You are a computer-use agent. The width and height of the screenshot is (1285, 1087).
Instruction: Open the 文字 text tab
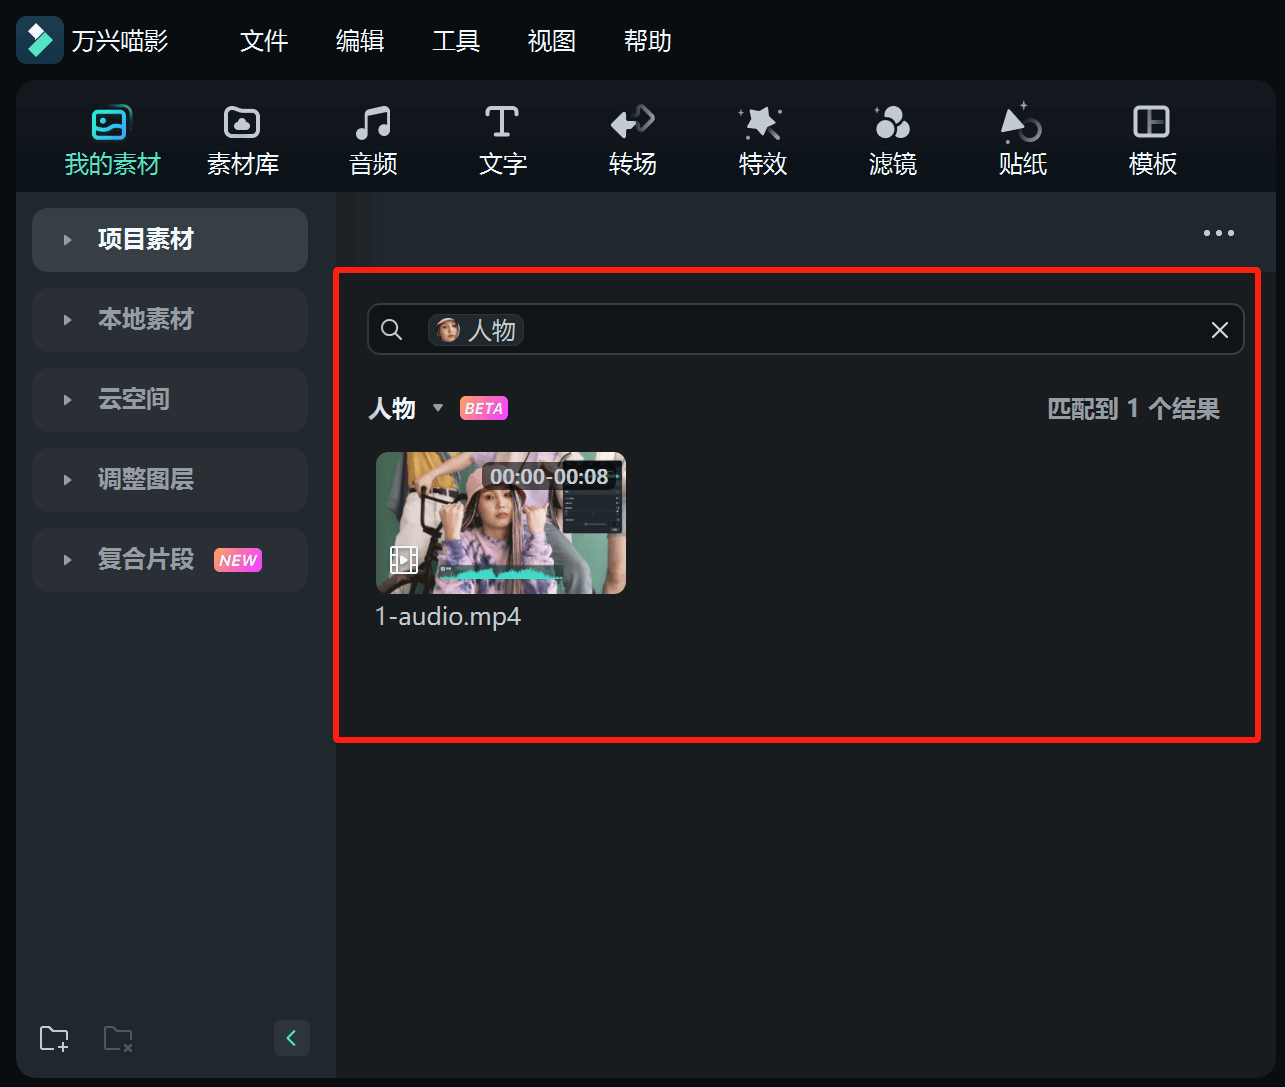(502, 141)
